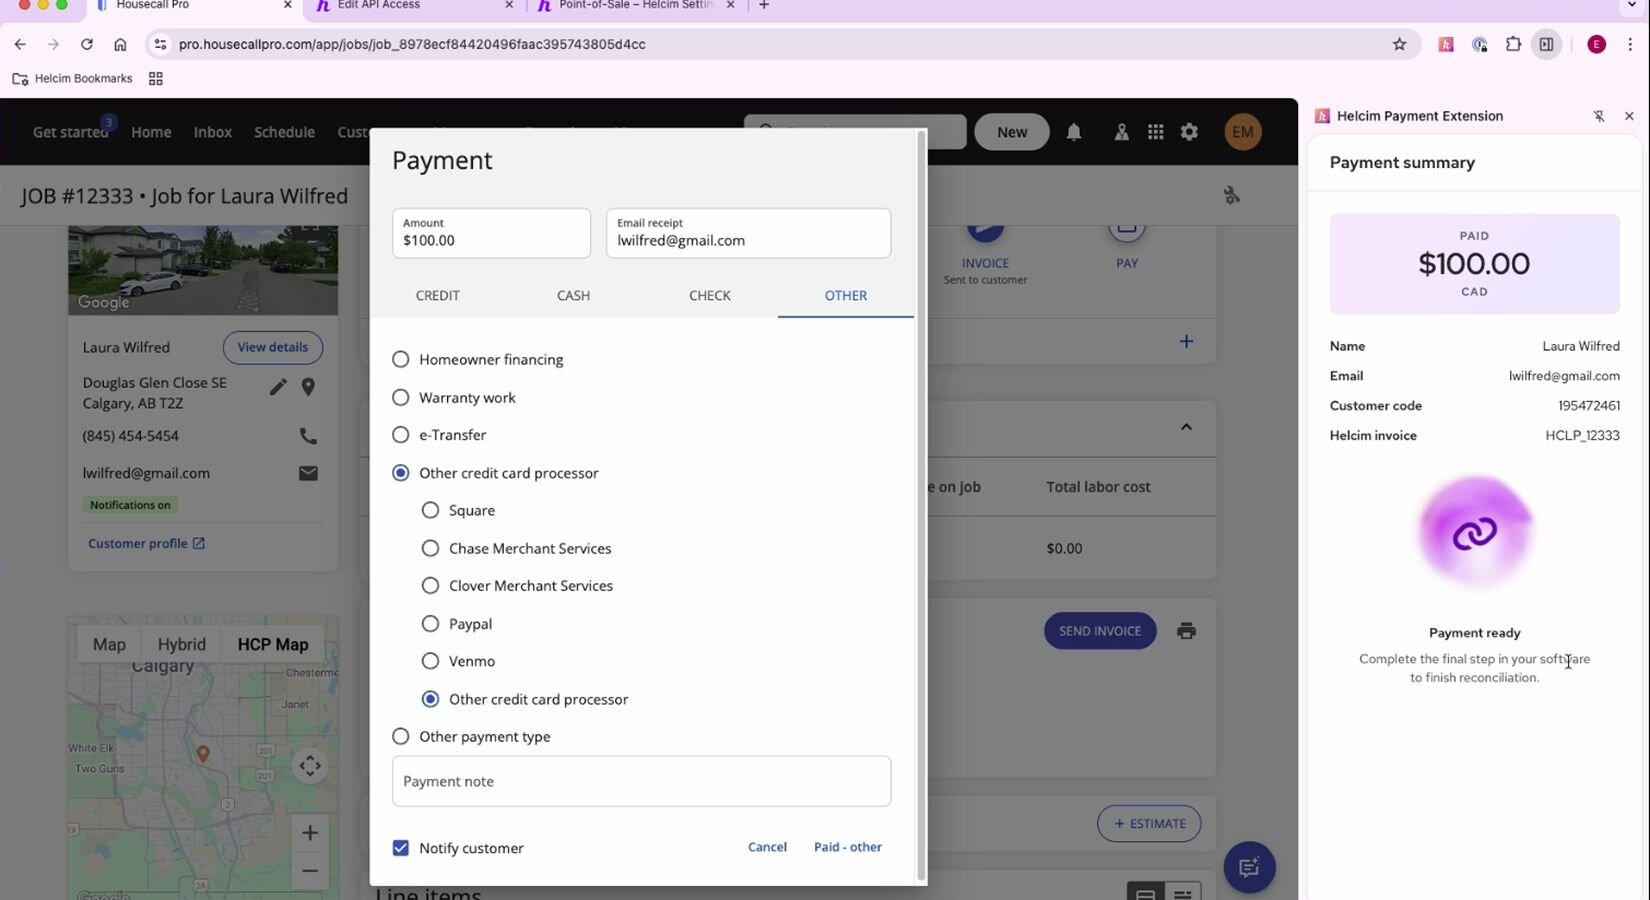1650x900 pixels.
Task: Open the Chrome tab list dropdown arrow
Action: tap(1632, 5)
